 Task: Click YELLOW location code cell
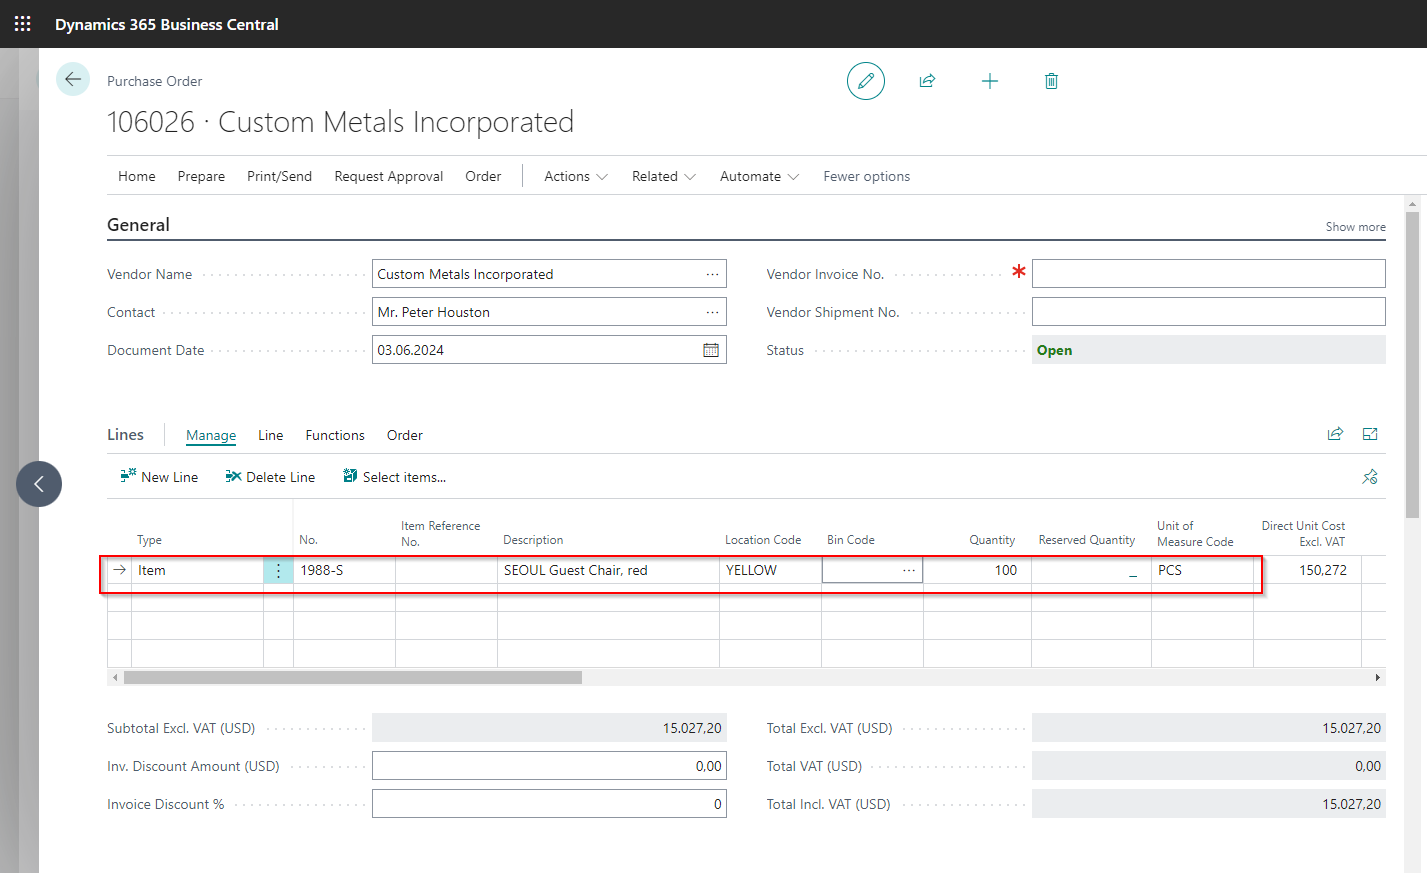[770, 570]
